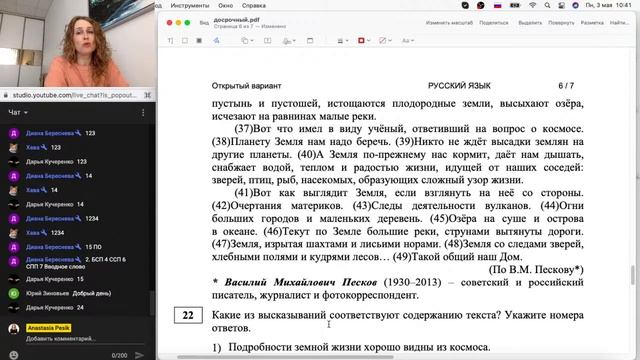Screen dimensions: 640x360
Task: Click the Найти search field
Action: click(x=619, y=23)
